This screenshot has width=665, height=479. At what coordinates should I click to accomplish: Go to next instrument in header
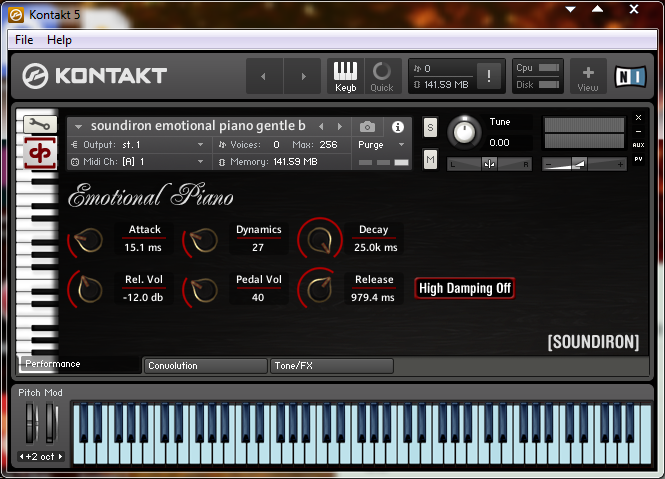coord(303,76)
